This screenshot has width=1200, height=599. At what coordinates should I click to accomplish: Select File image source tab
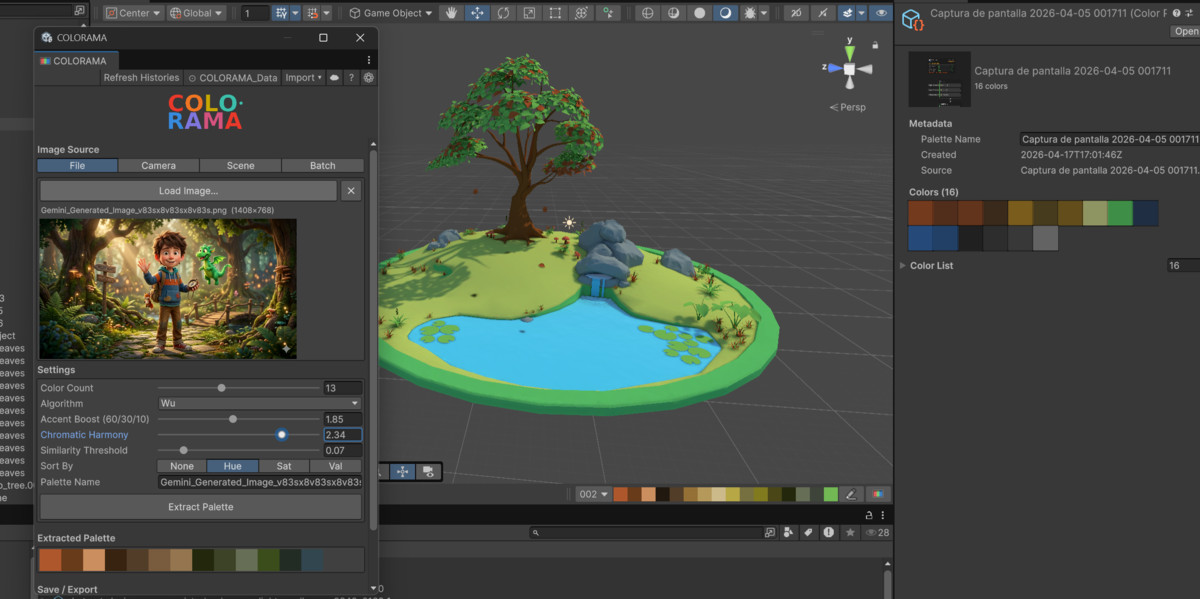pyautogui.click(x=77, y=166)
